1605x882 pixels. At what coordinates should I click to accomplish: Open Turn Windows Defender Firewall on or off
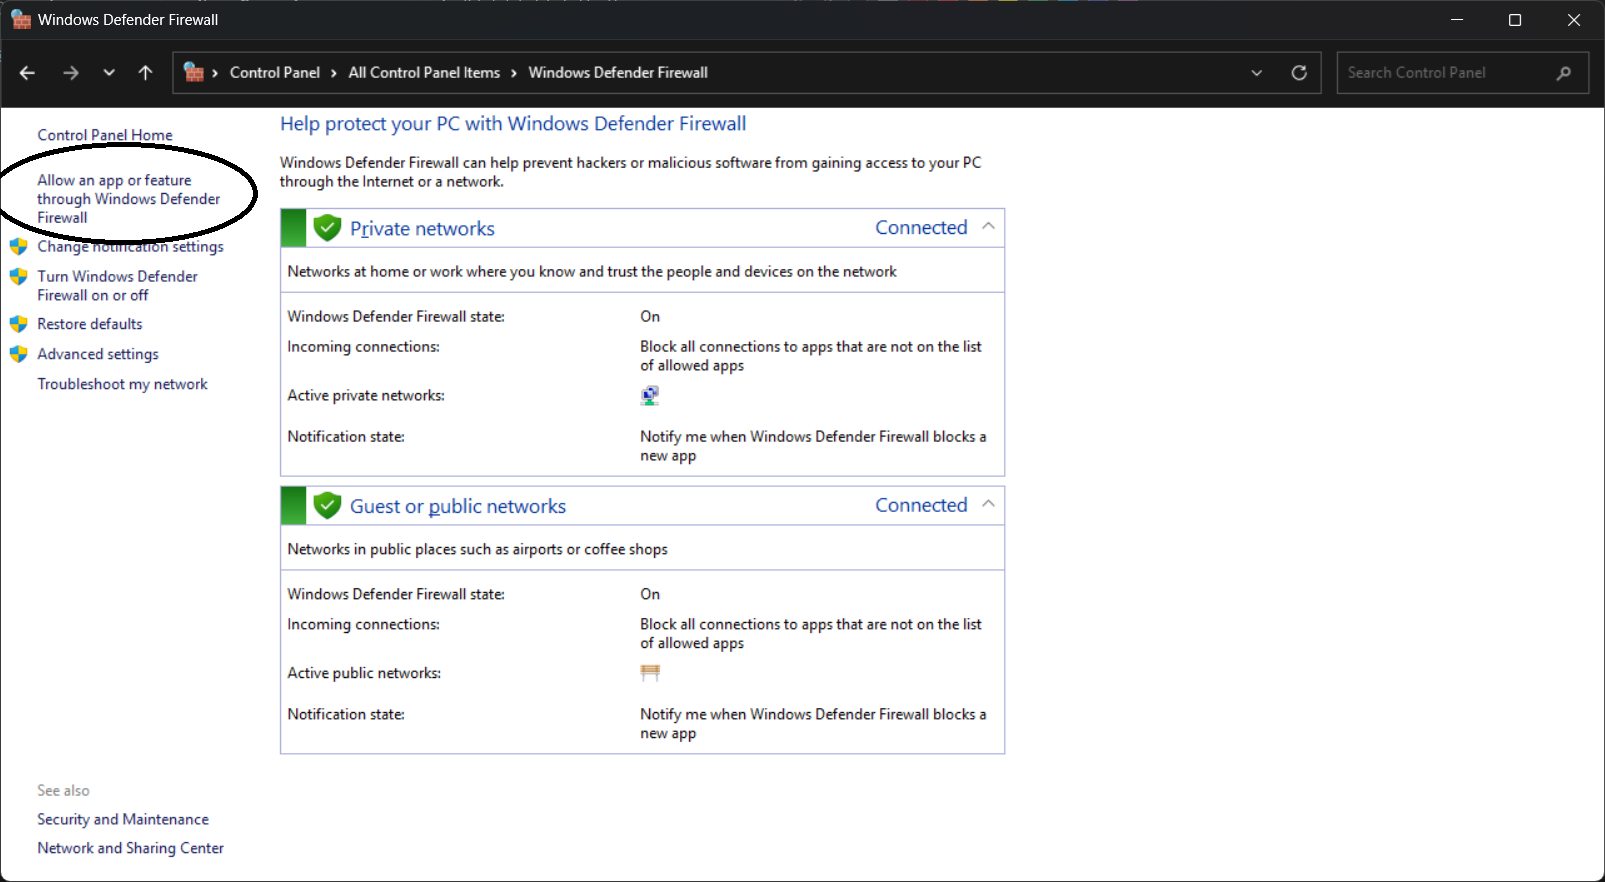(117, 286)
